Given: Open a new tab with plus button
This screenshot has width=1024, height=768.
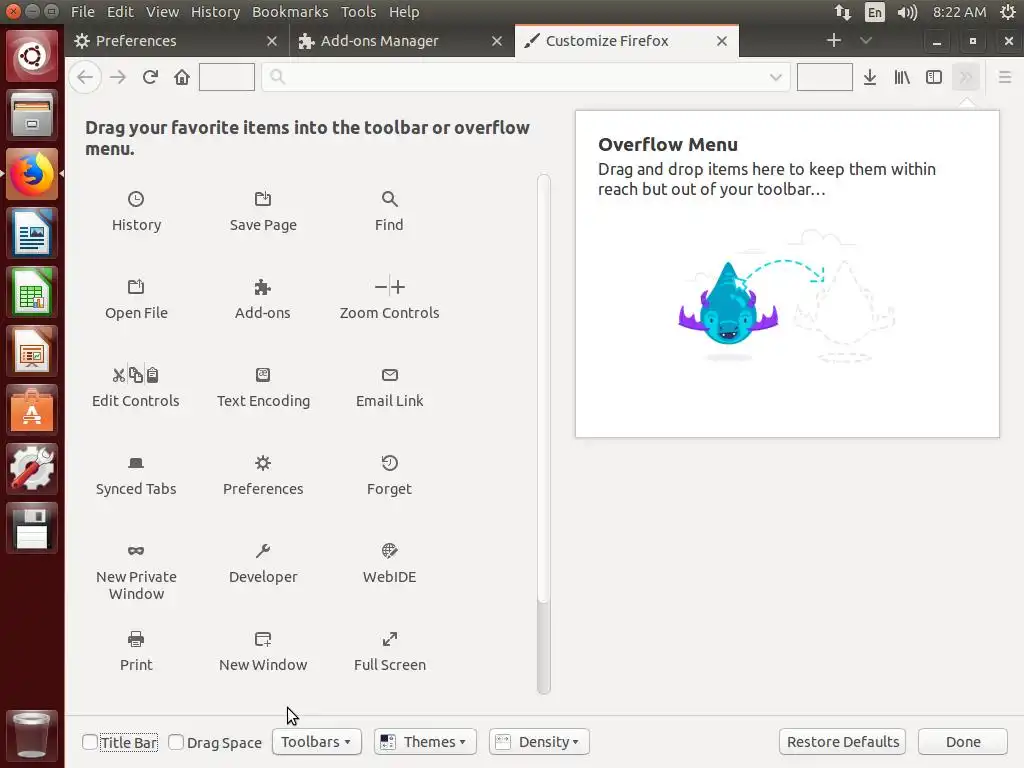Looking at the screenshot, I should coord(834,40).
